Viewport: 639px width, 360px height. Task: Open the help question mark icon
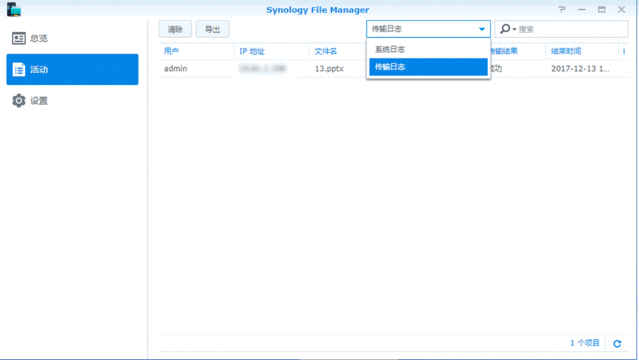tap(562, 9)
